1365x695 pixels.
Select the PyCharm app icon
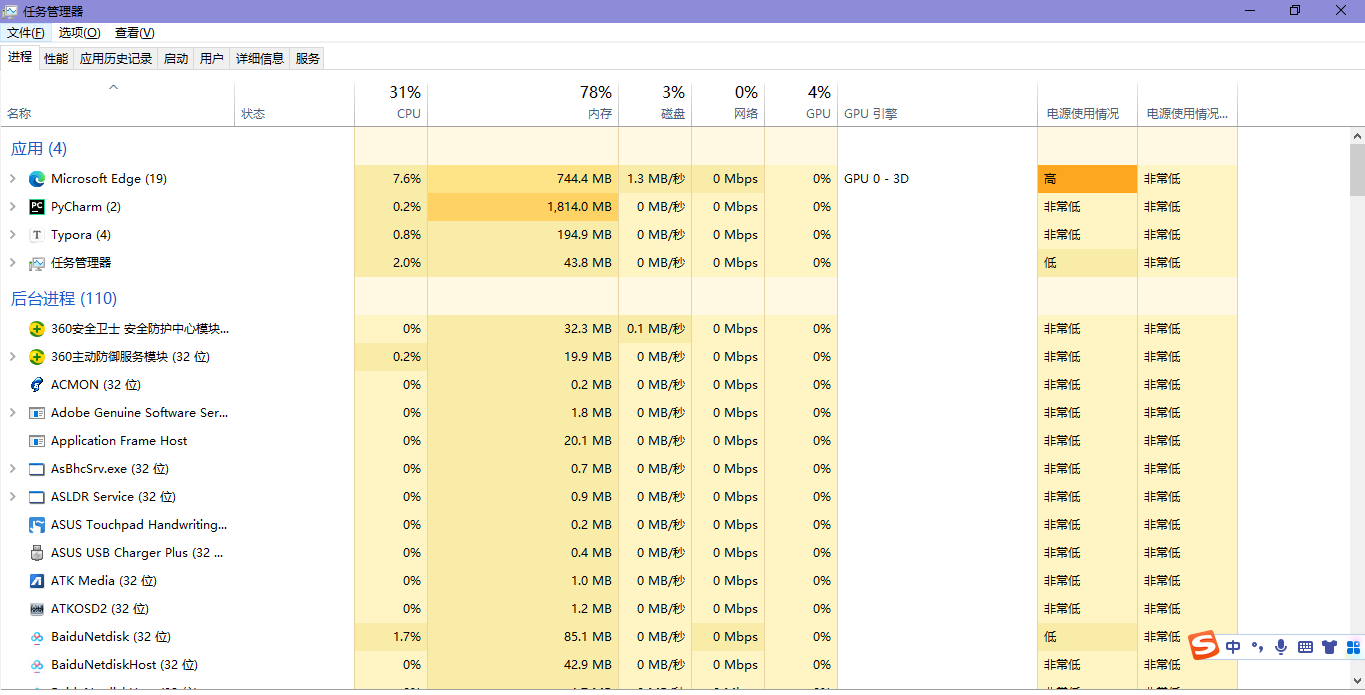coord(37,207)
